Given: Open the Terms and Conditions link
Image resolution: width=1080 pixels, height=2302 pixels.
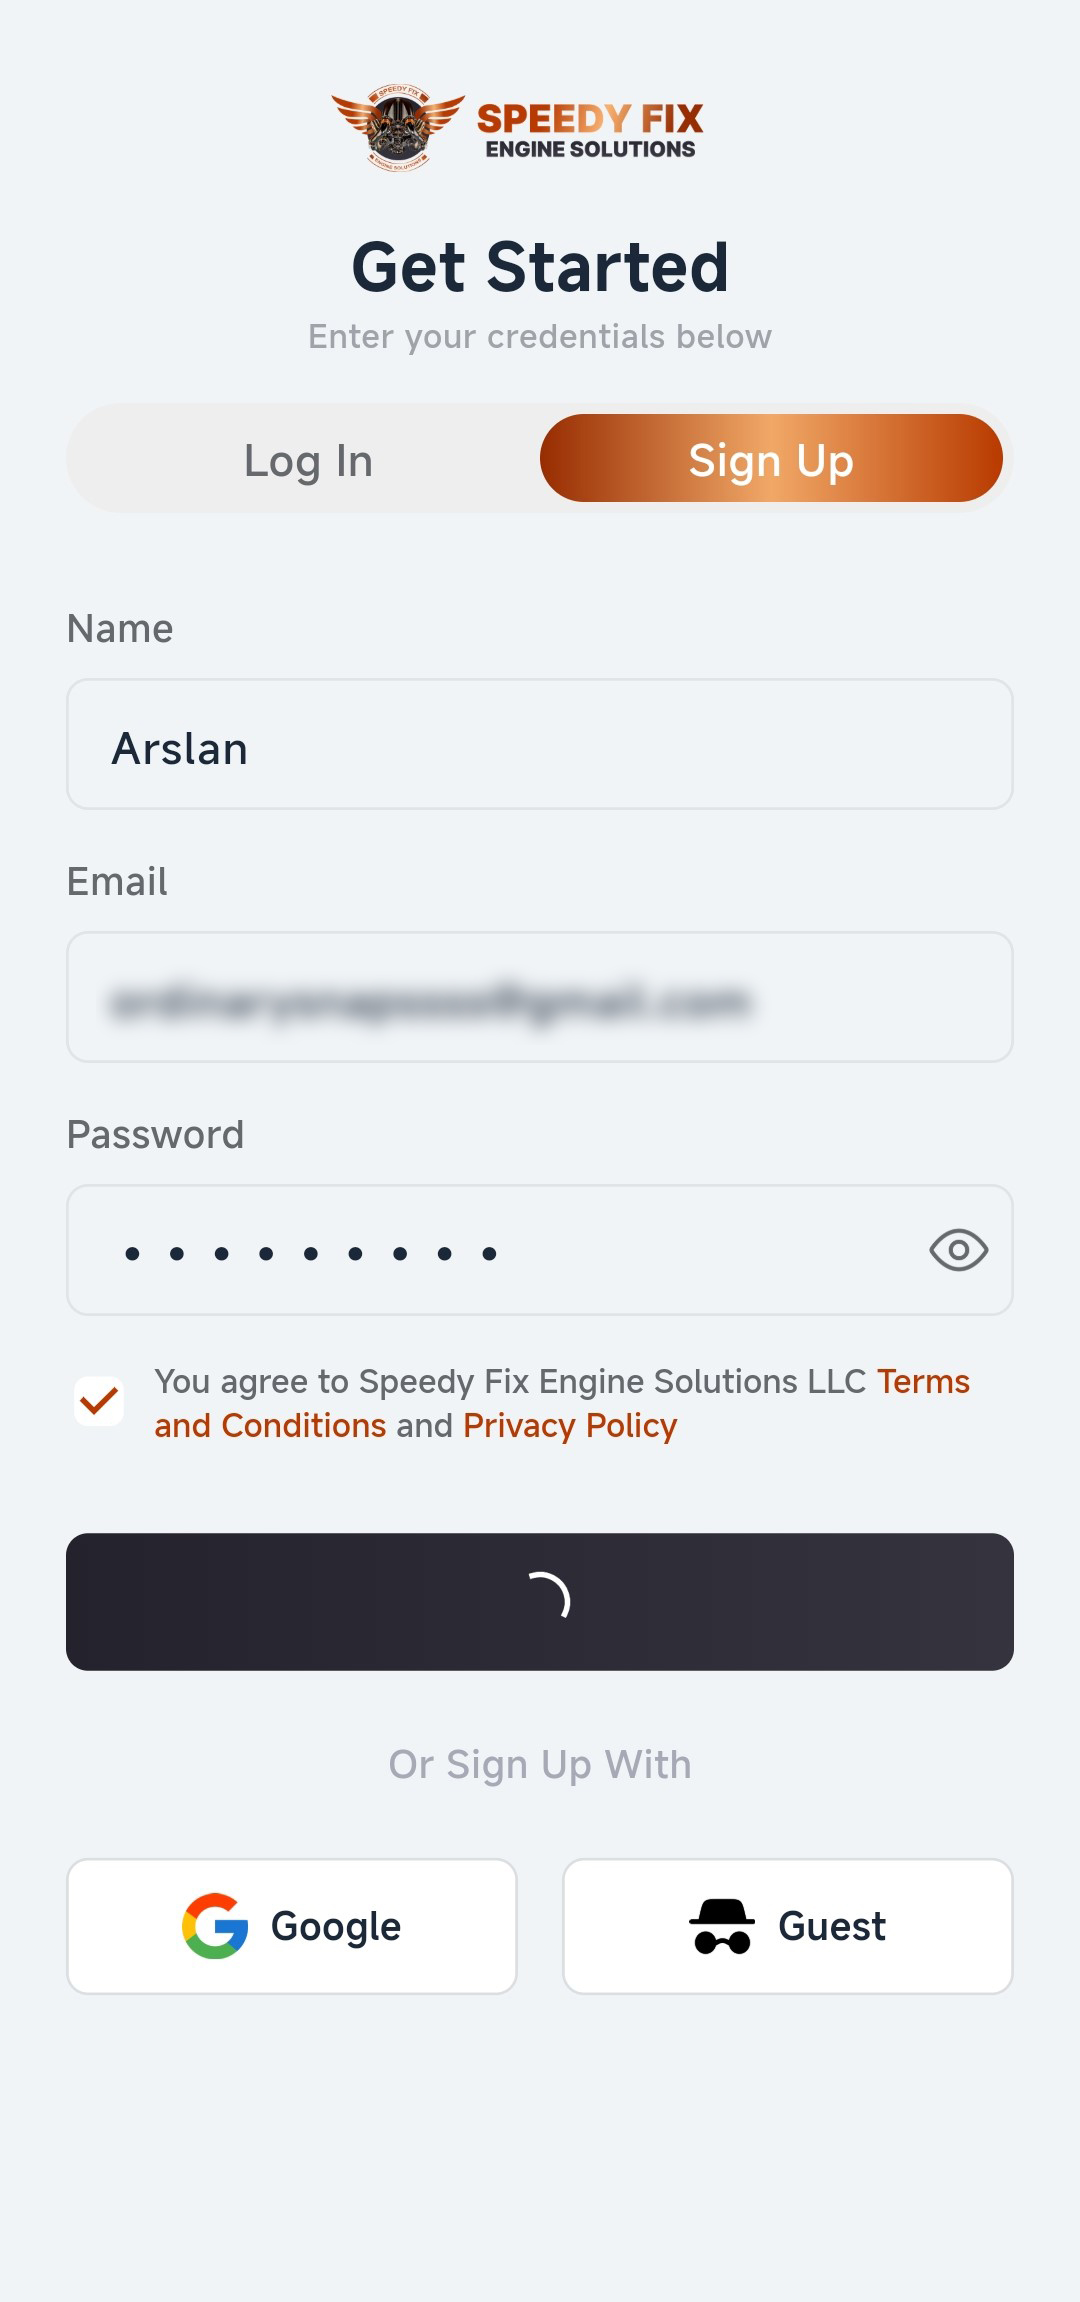Looking at the screenshot, I should click(270, 1426).
